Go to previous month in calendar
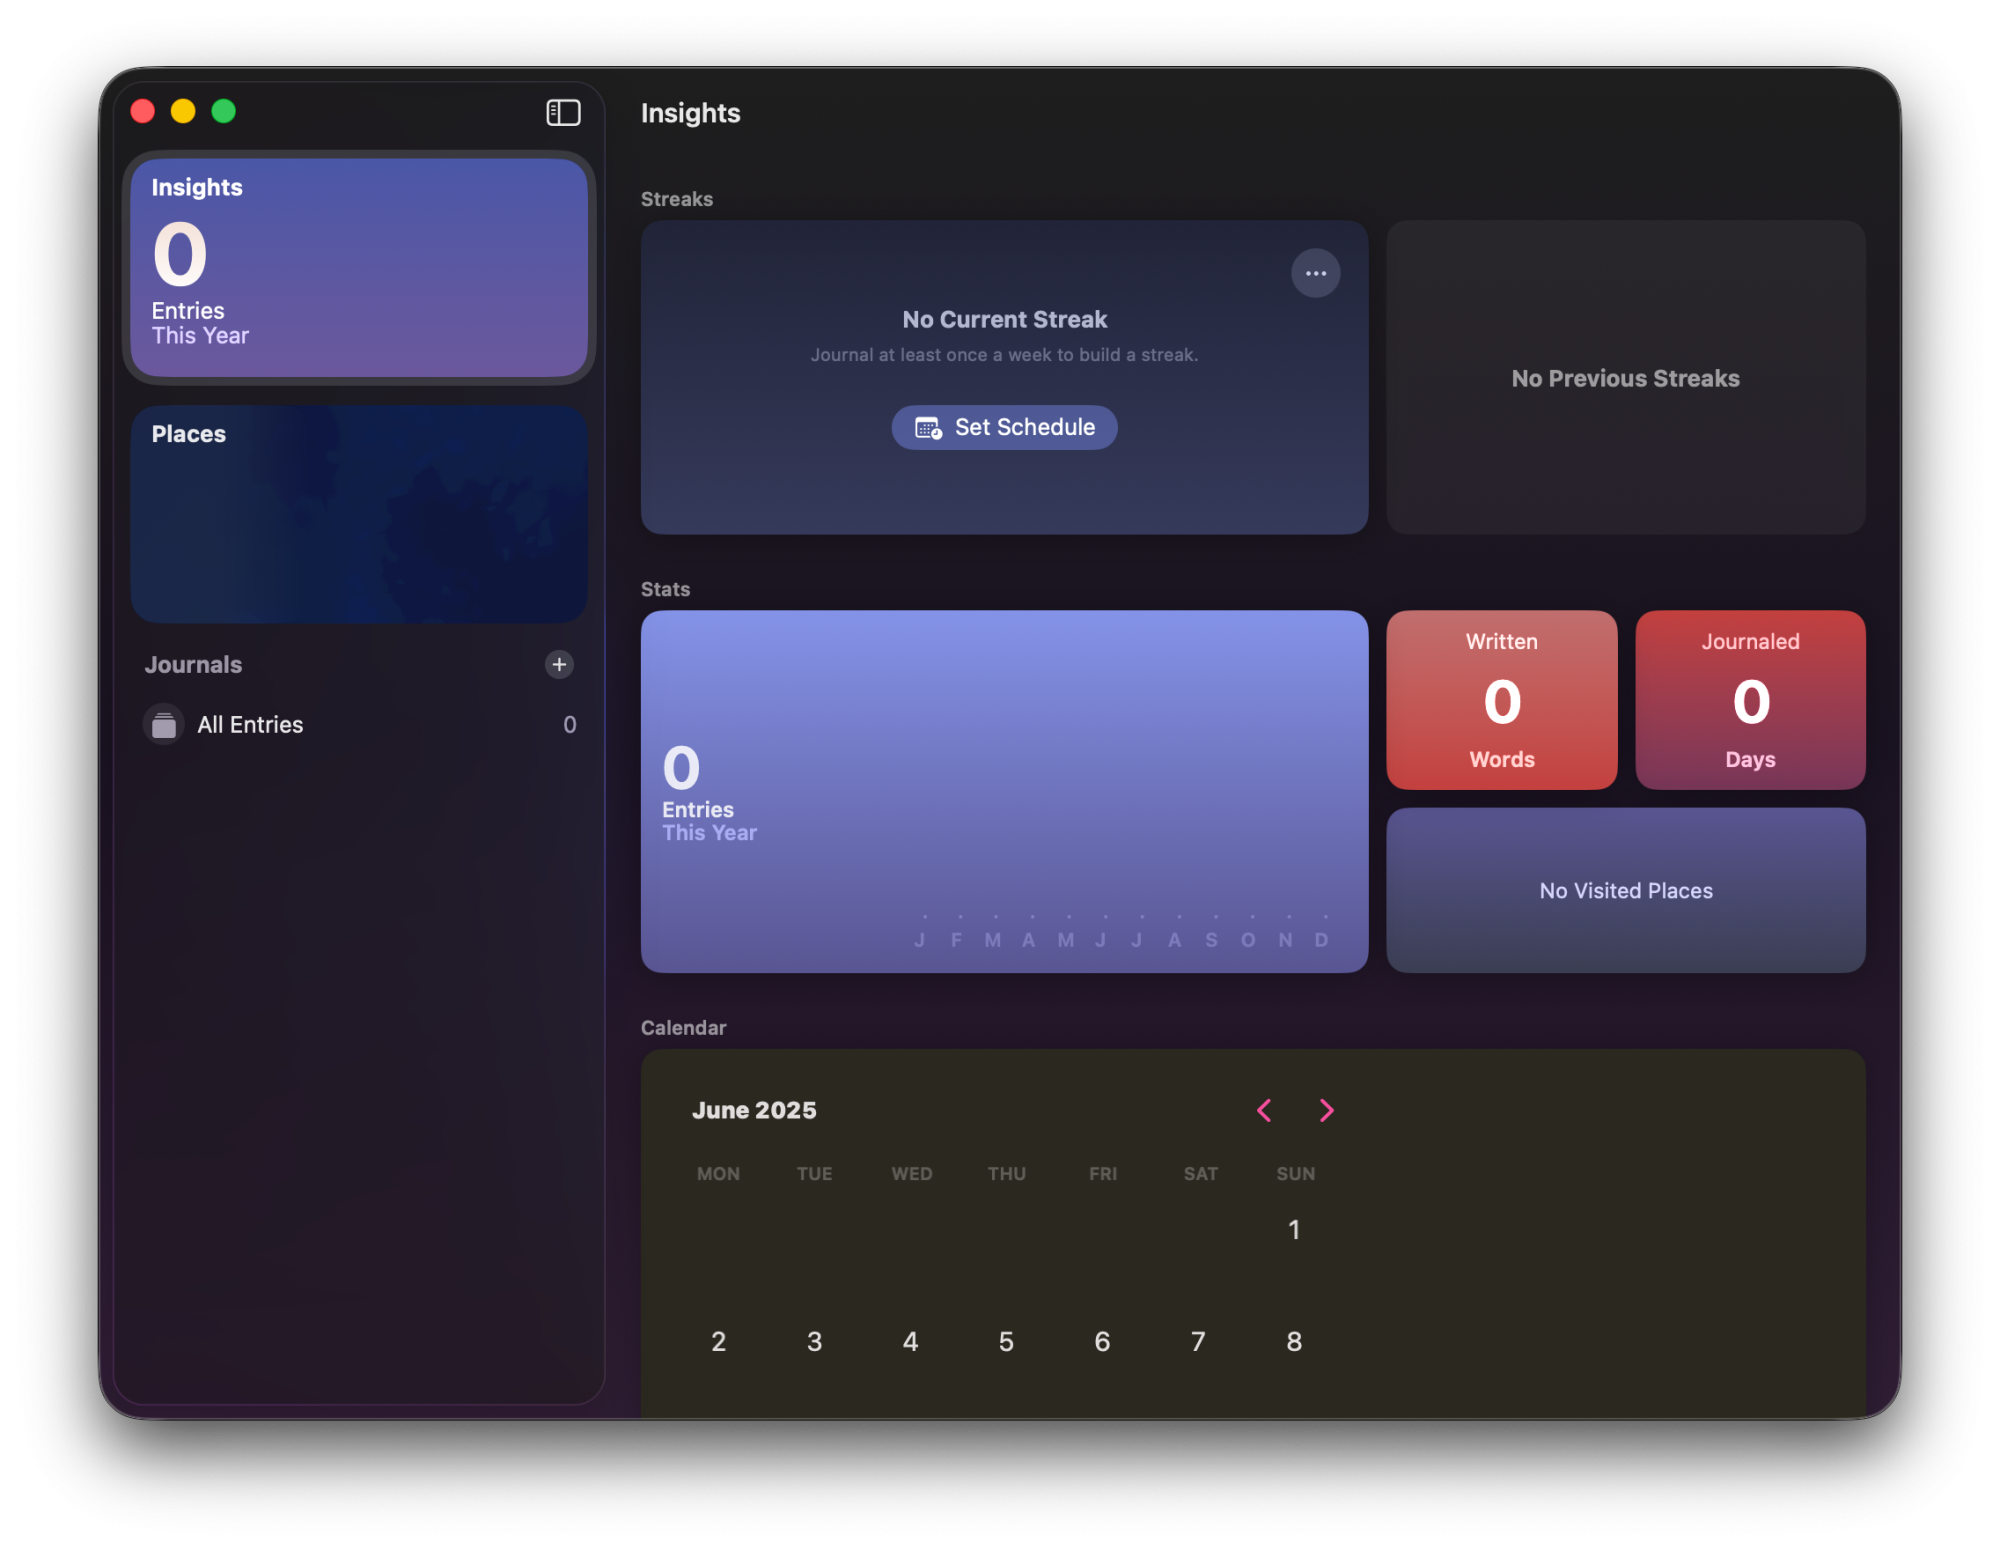Image resolution: width=2000 pixels, height=1550 pixels. point(1264,1110)
